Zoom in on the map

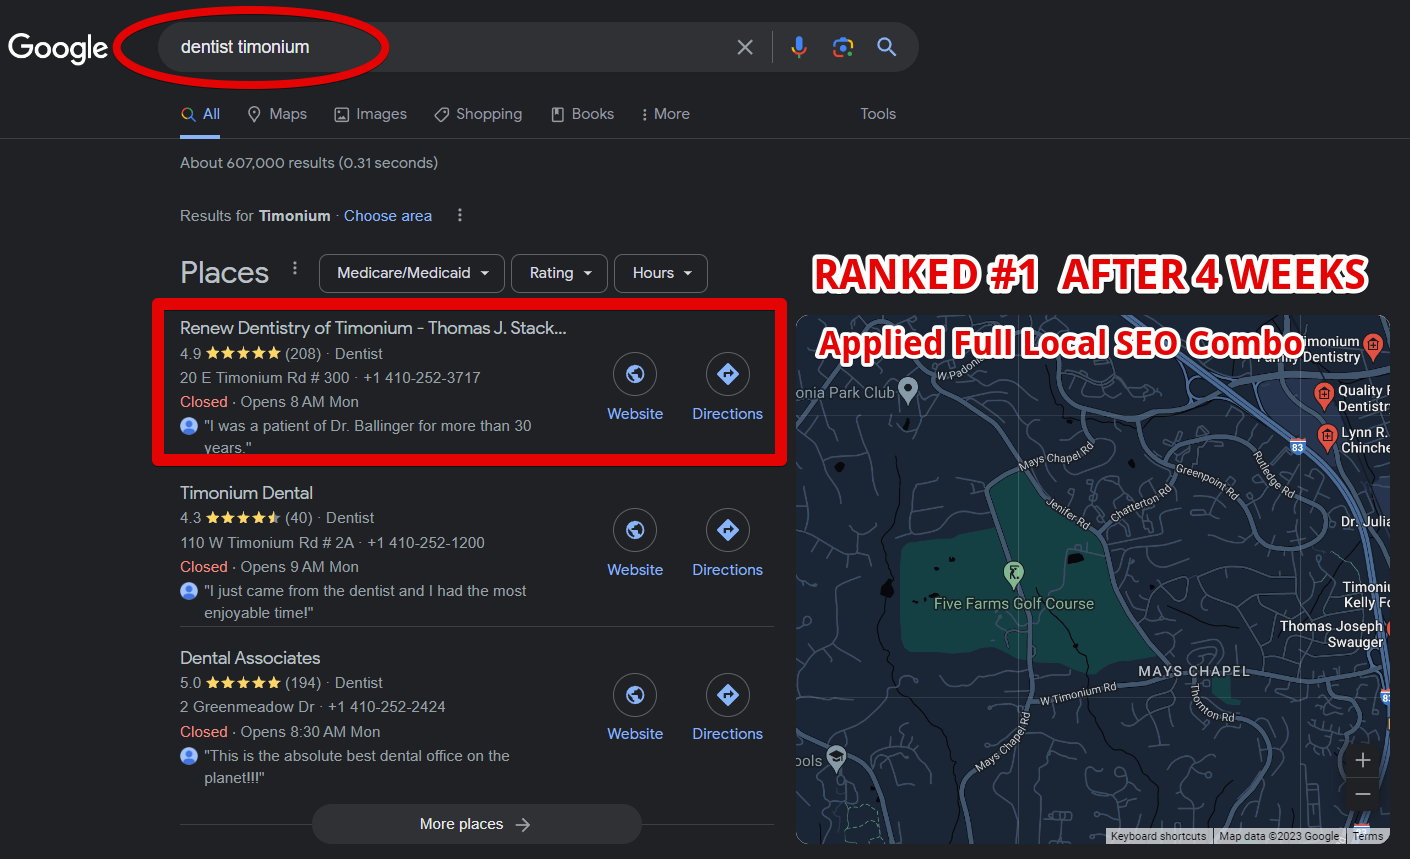coord(1362,760)
